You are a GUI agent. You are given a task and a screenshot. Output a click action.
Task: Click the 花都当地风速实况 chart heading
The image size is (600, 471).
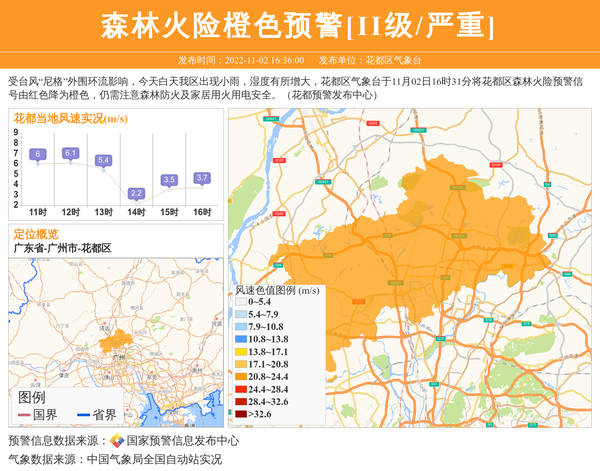(x=70, y=118)
